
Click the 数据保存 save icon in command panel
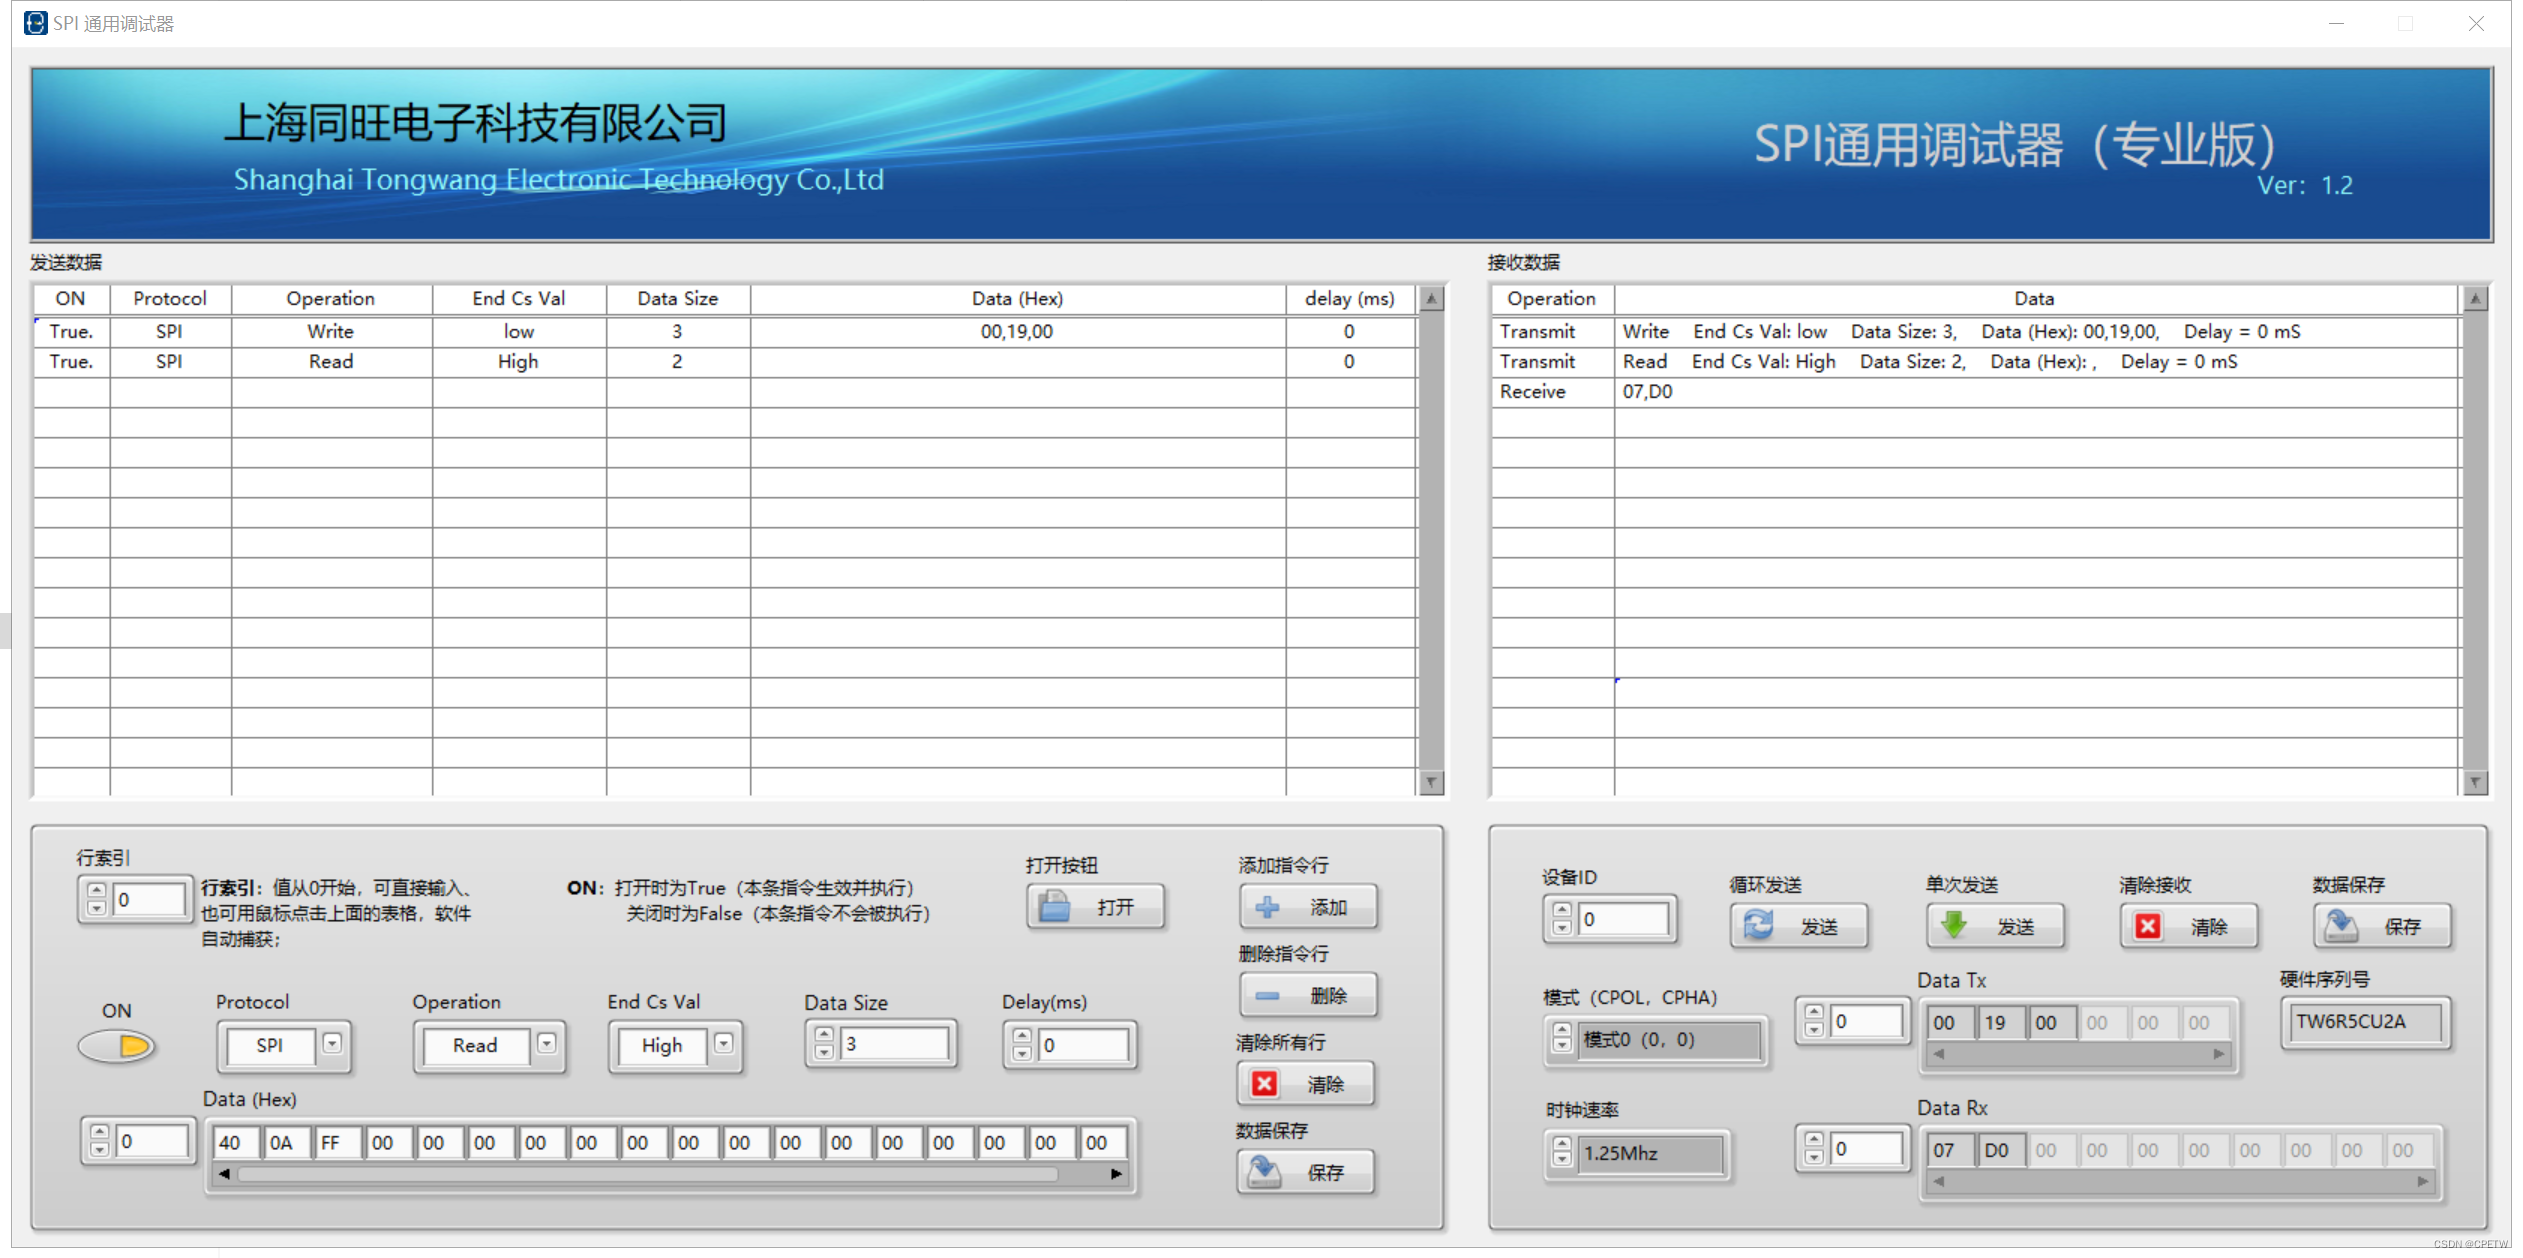tap(1266, 1172)
